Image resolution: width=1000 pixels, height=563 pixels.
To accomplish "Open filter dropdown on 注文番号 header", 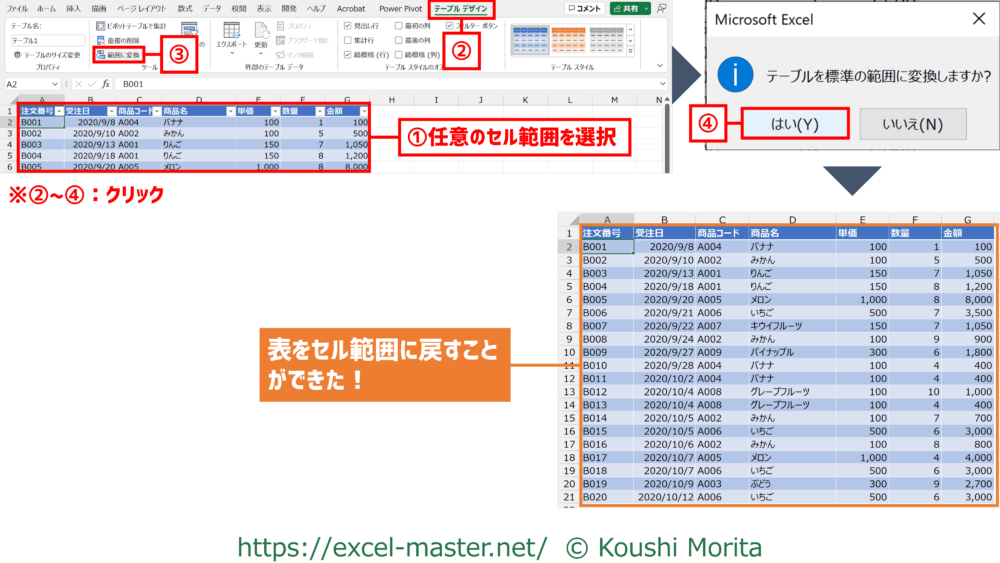I will click(59, 111).
